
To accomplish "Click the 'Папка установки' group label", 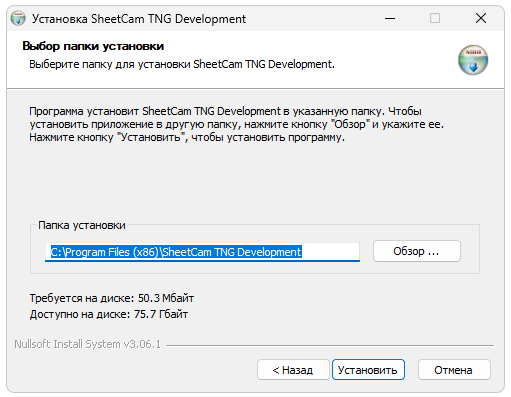I will click(x=82, y=225).
